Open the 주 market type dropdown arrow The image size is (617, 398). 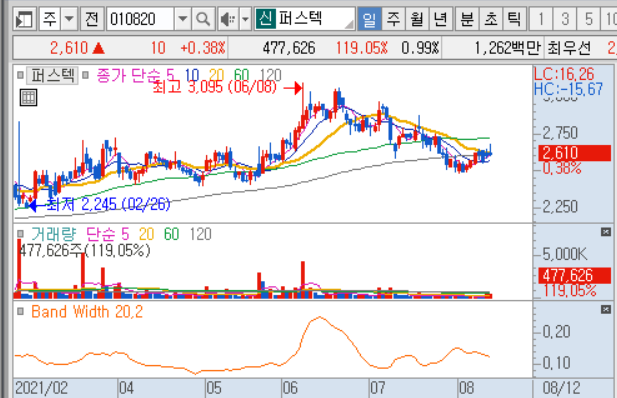tap(69, 19)
